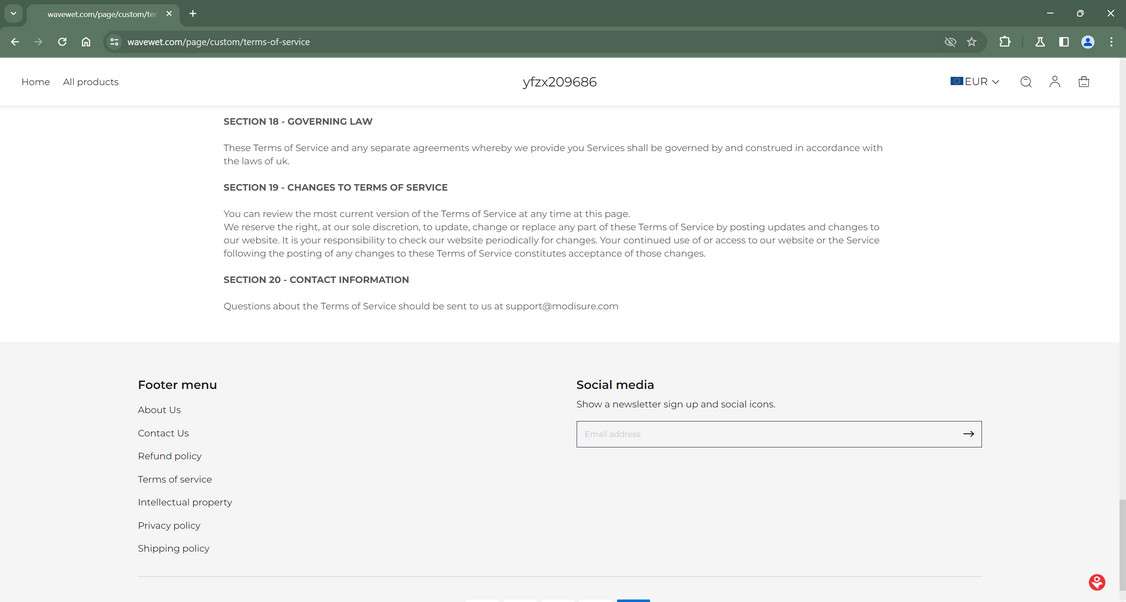The image size is (1126, 602).
Task: Submit the newsletter signup arrow button
Action: [967, 434]
